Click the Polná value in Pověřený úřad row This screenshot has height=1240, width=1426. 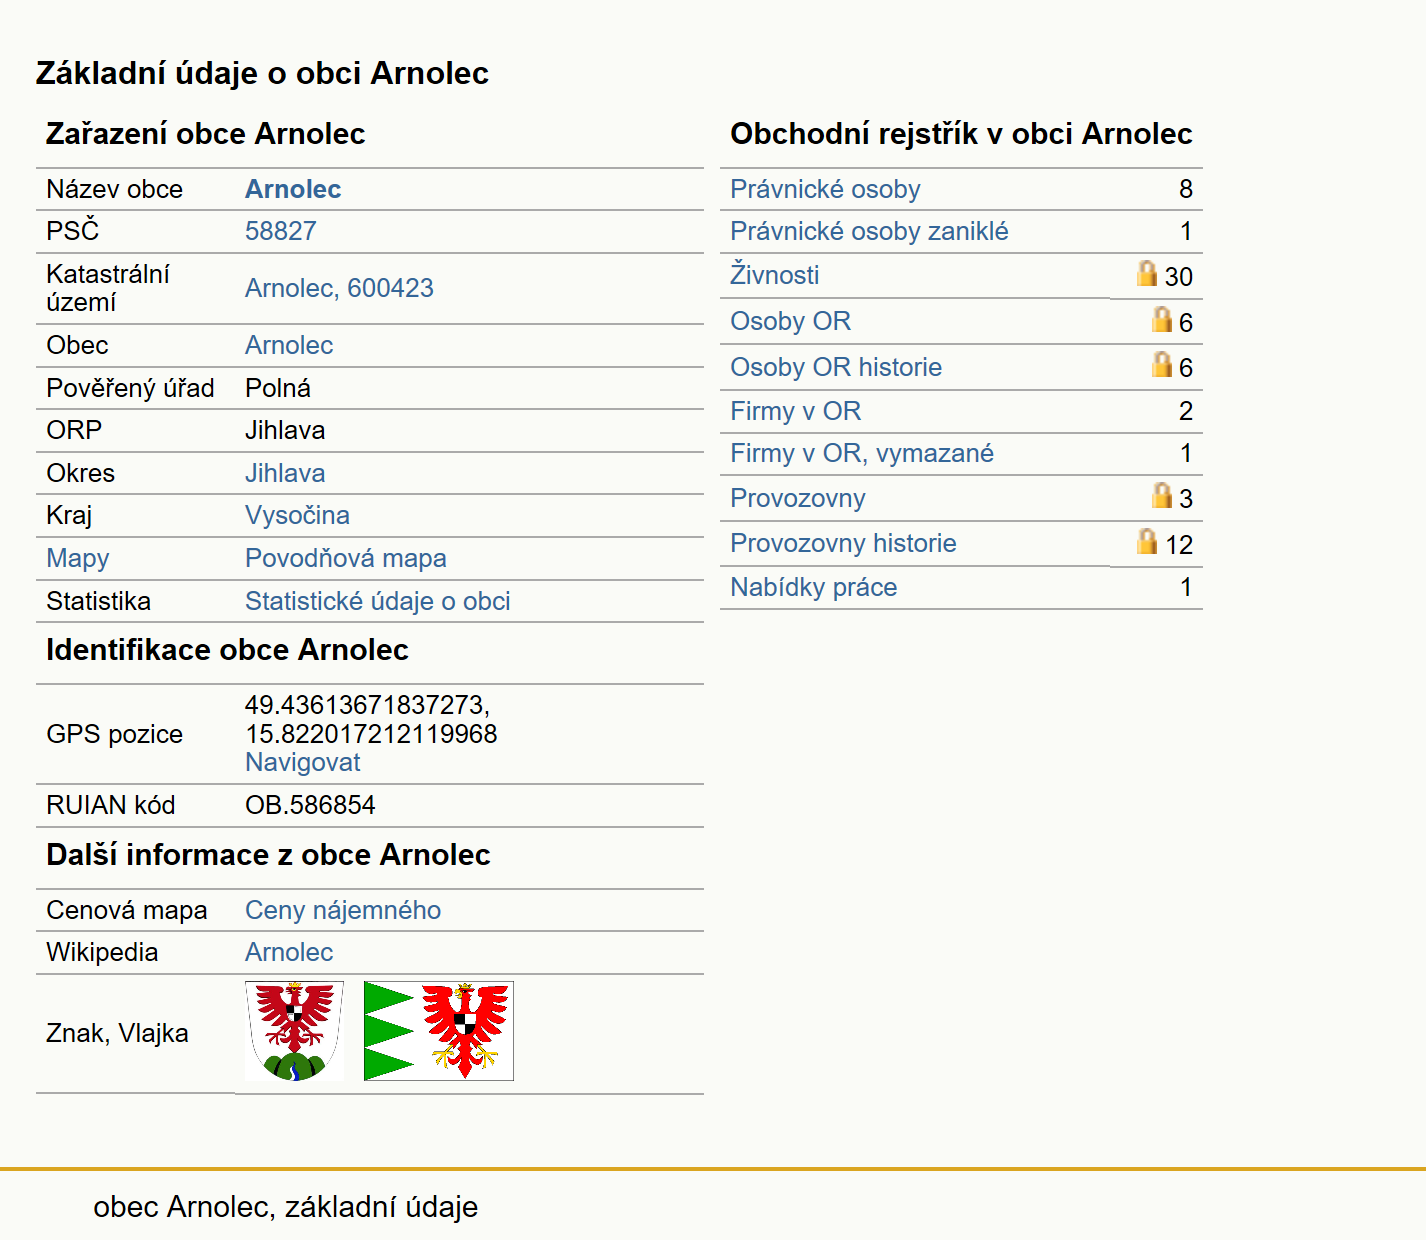[278, 388]
